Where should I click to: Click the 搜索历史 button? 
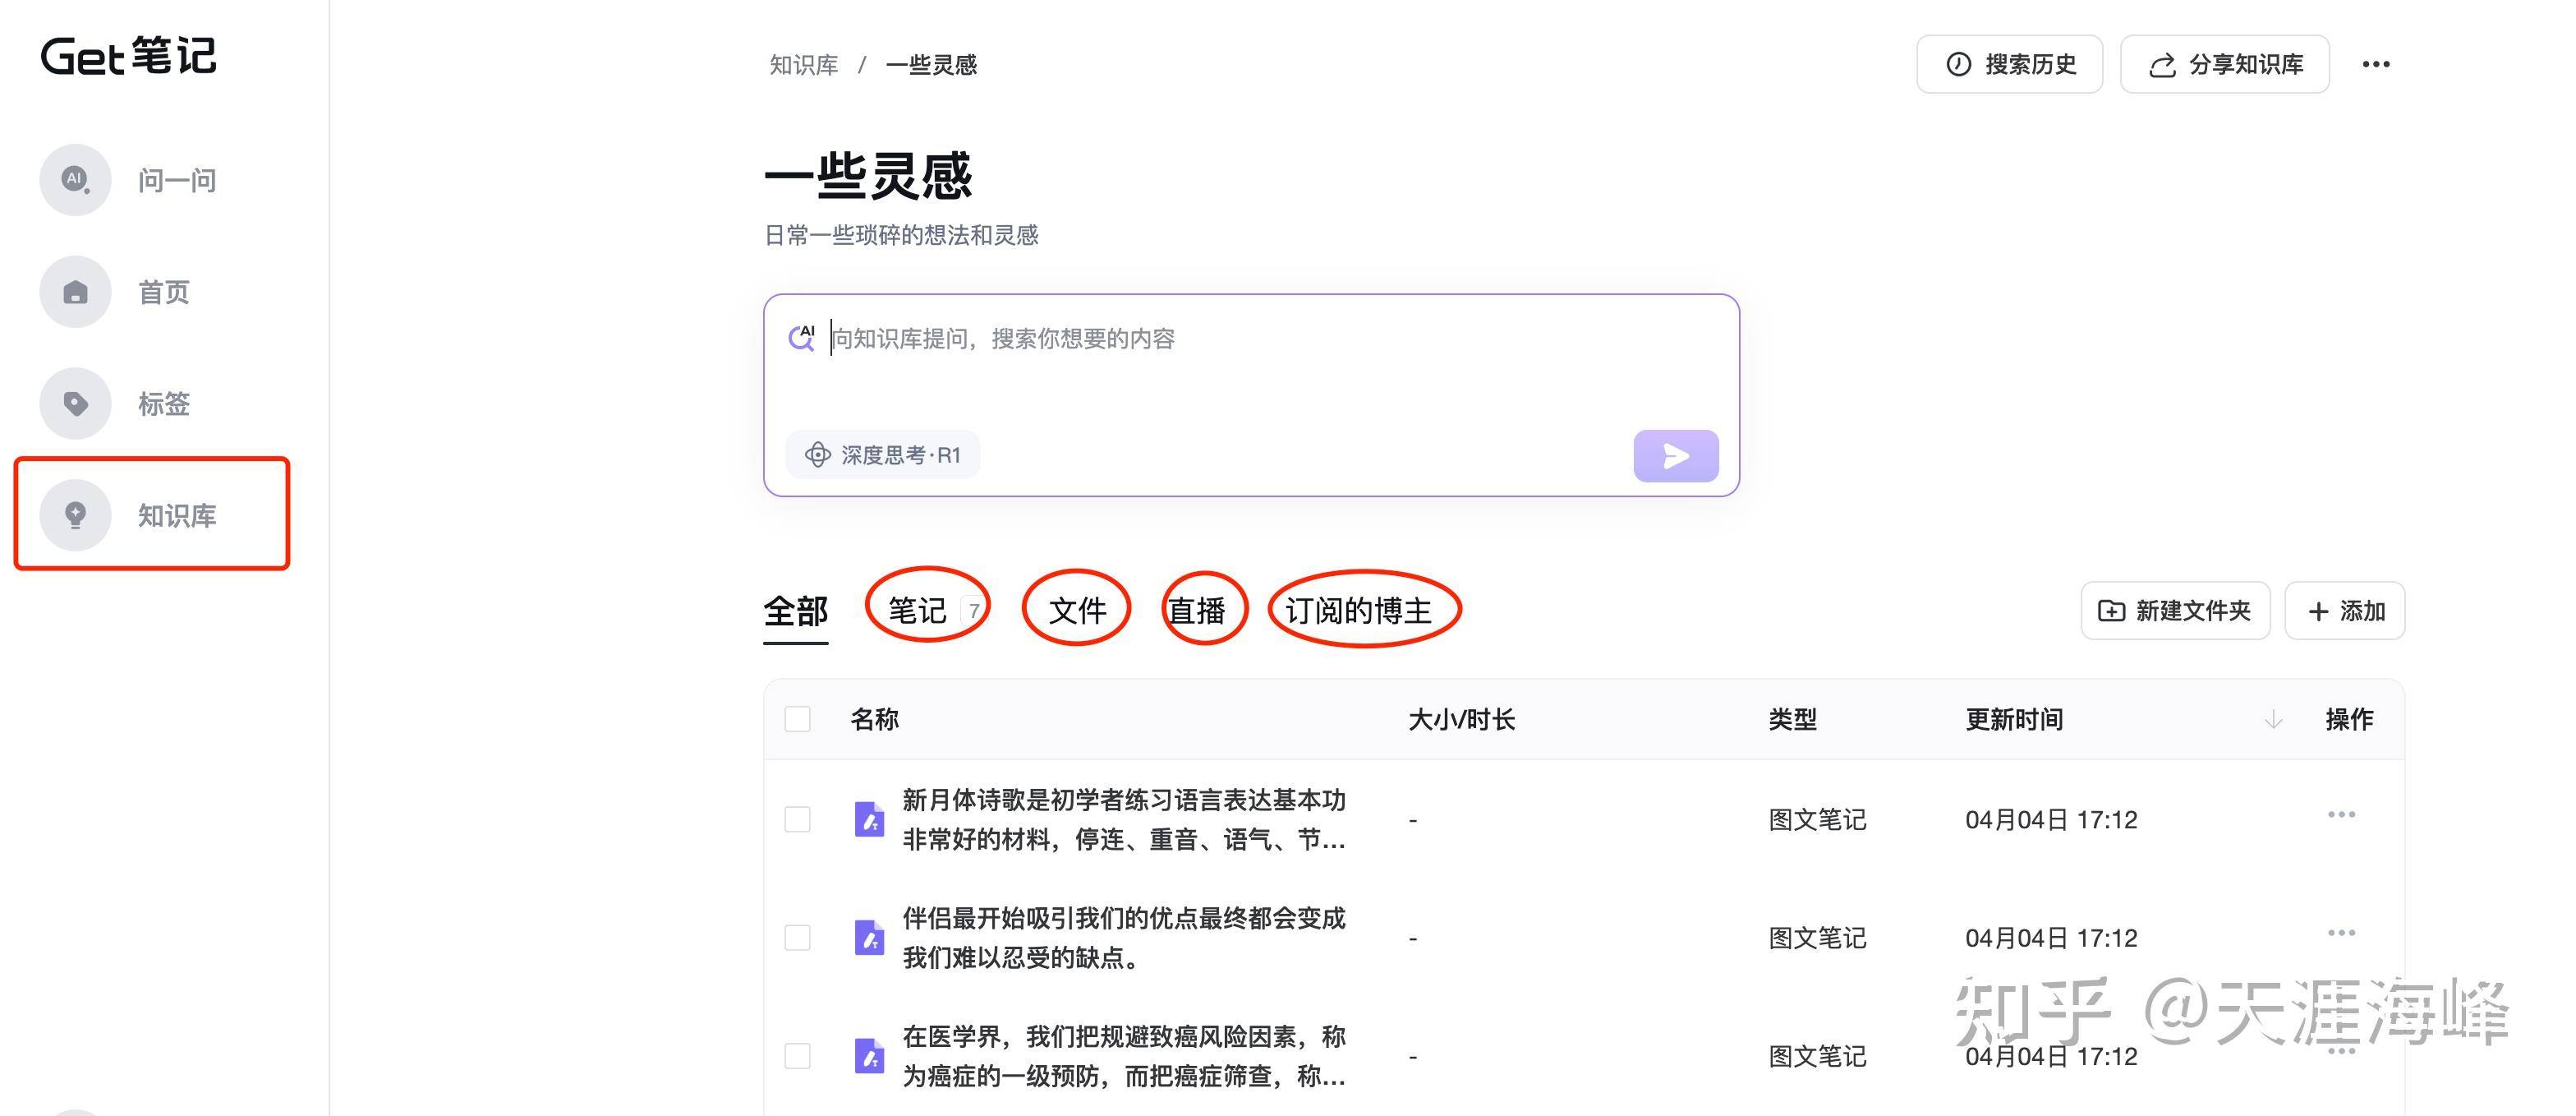click(2009, 64)
